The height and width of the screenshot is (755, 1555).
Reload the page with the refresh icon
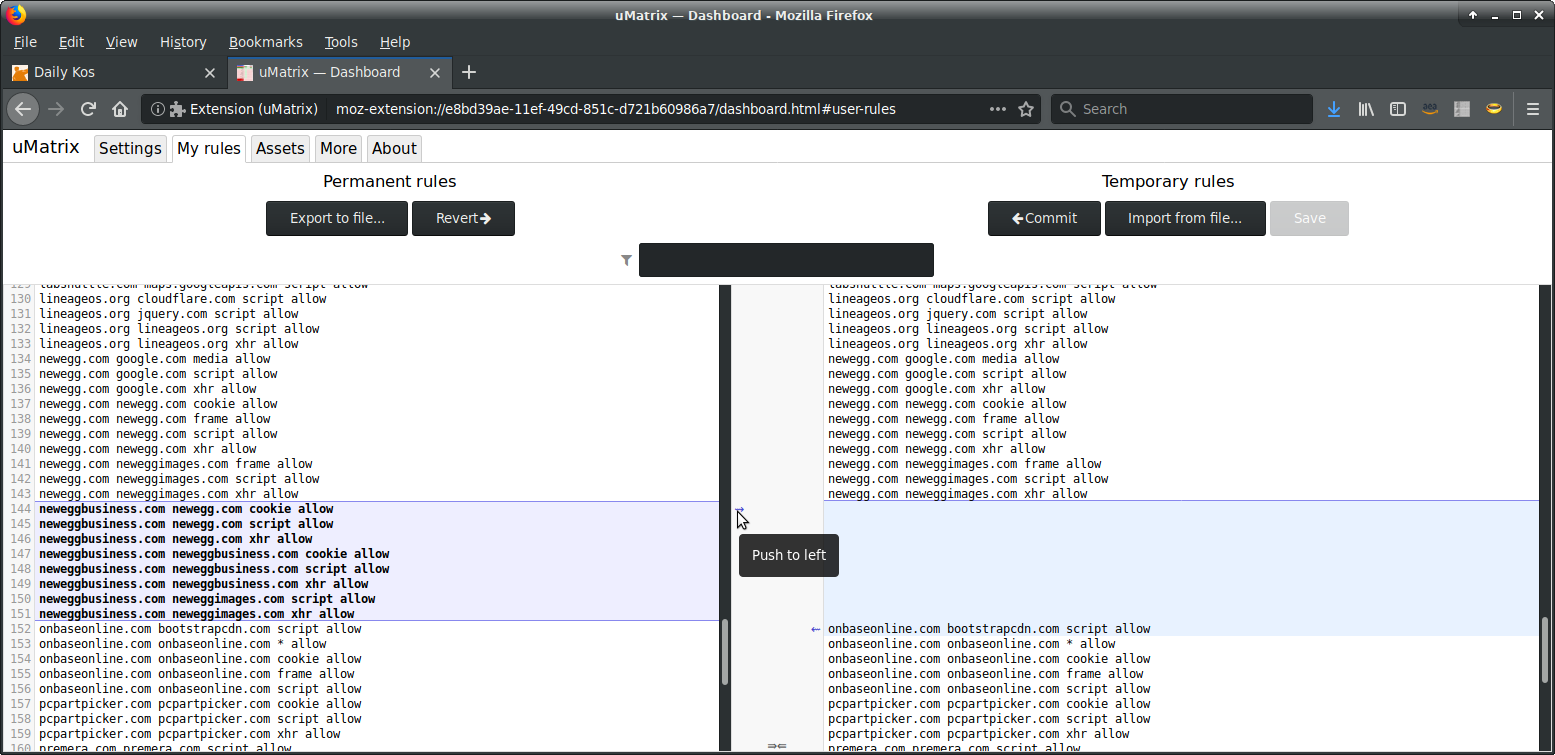(87, 109)
